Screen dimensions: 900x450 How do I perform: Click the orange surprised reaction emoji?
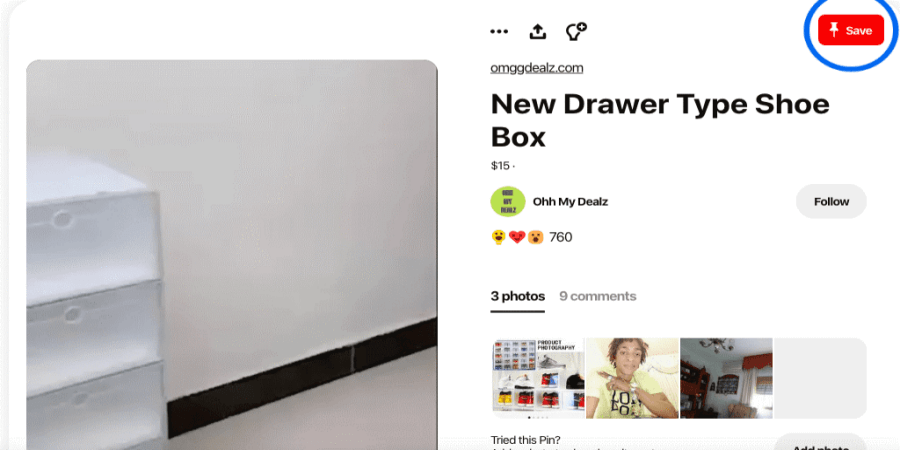536,237
